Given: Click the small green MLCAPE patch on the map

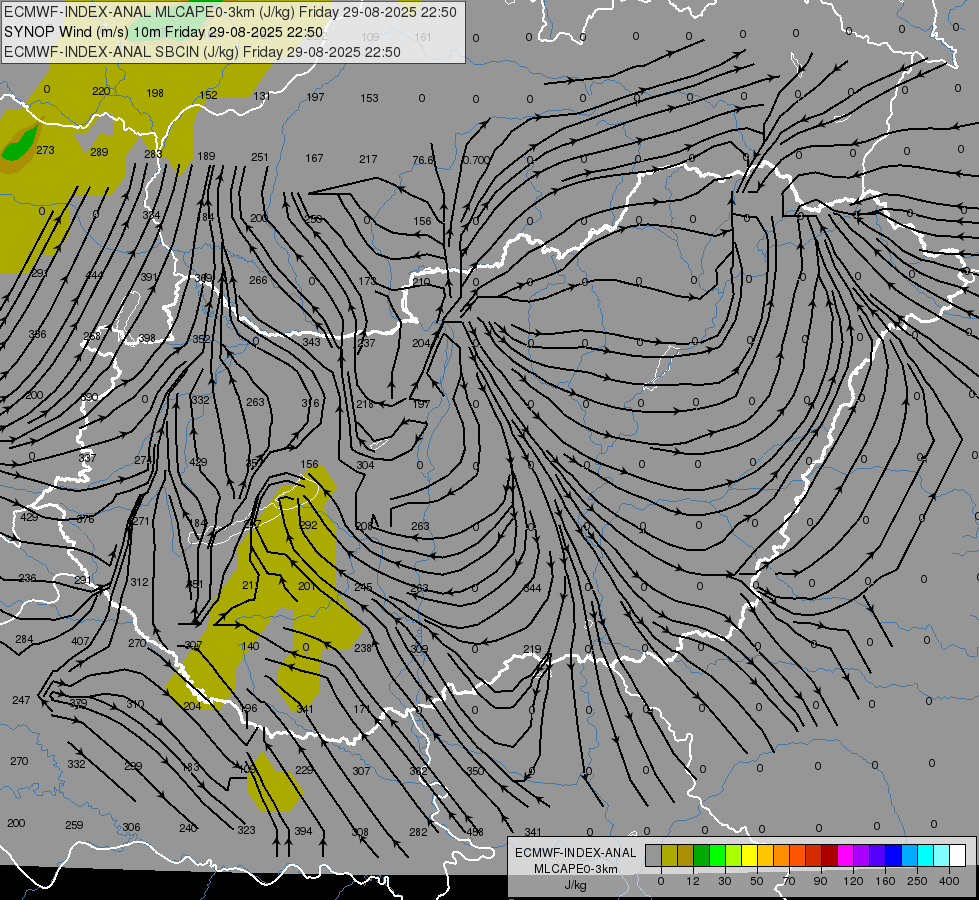Looking at the screenshot, I should 19,144.
